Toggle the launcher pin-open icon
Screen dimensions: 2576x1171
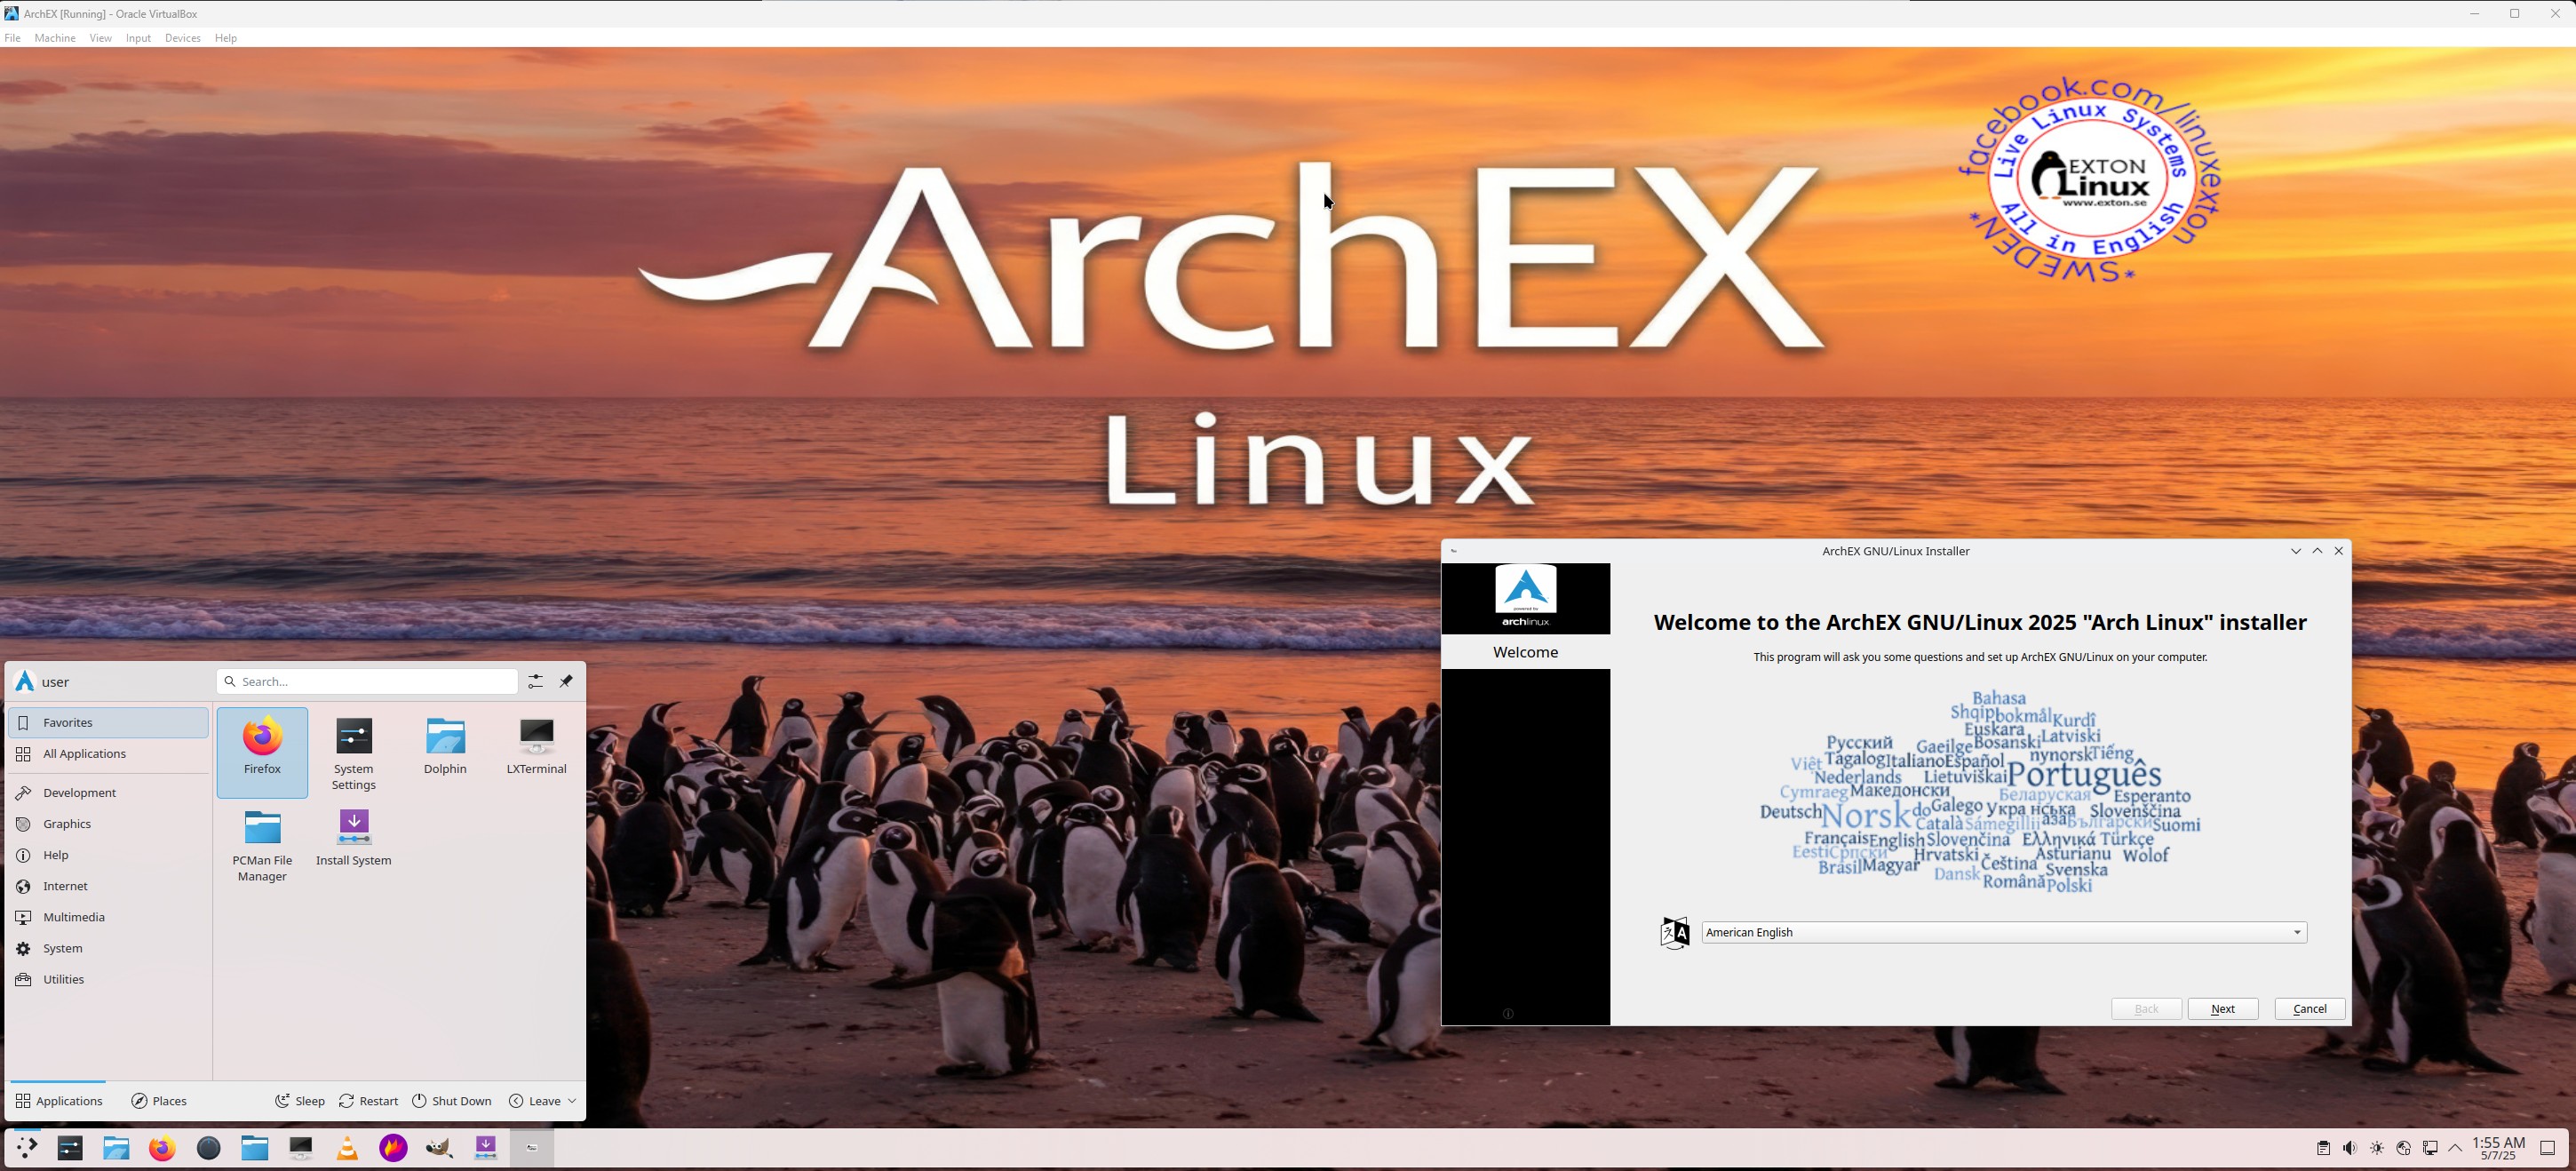[566, 681]
